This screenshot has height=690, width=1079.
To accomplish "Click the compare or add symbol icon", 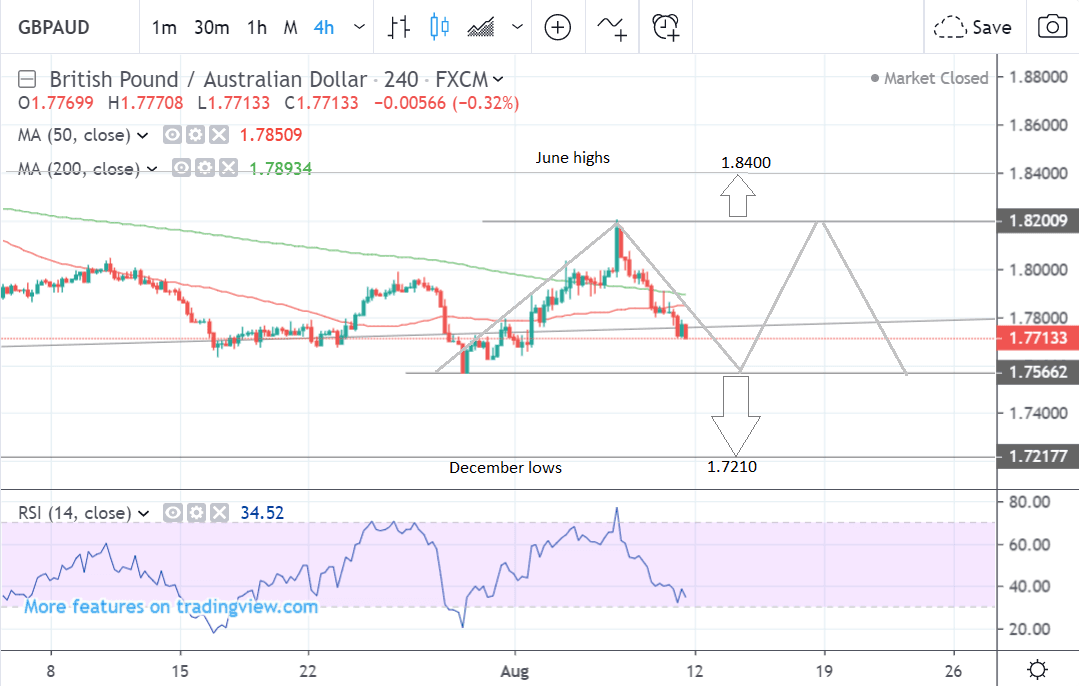I will coord(556,27).
